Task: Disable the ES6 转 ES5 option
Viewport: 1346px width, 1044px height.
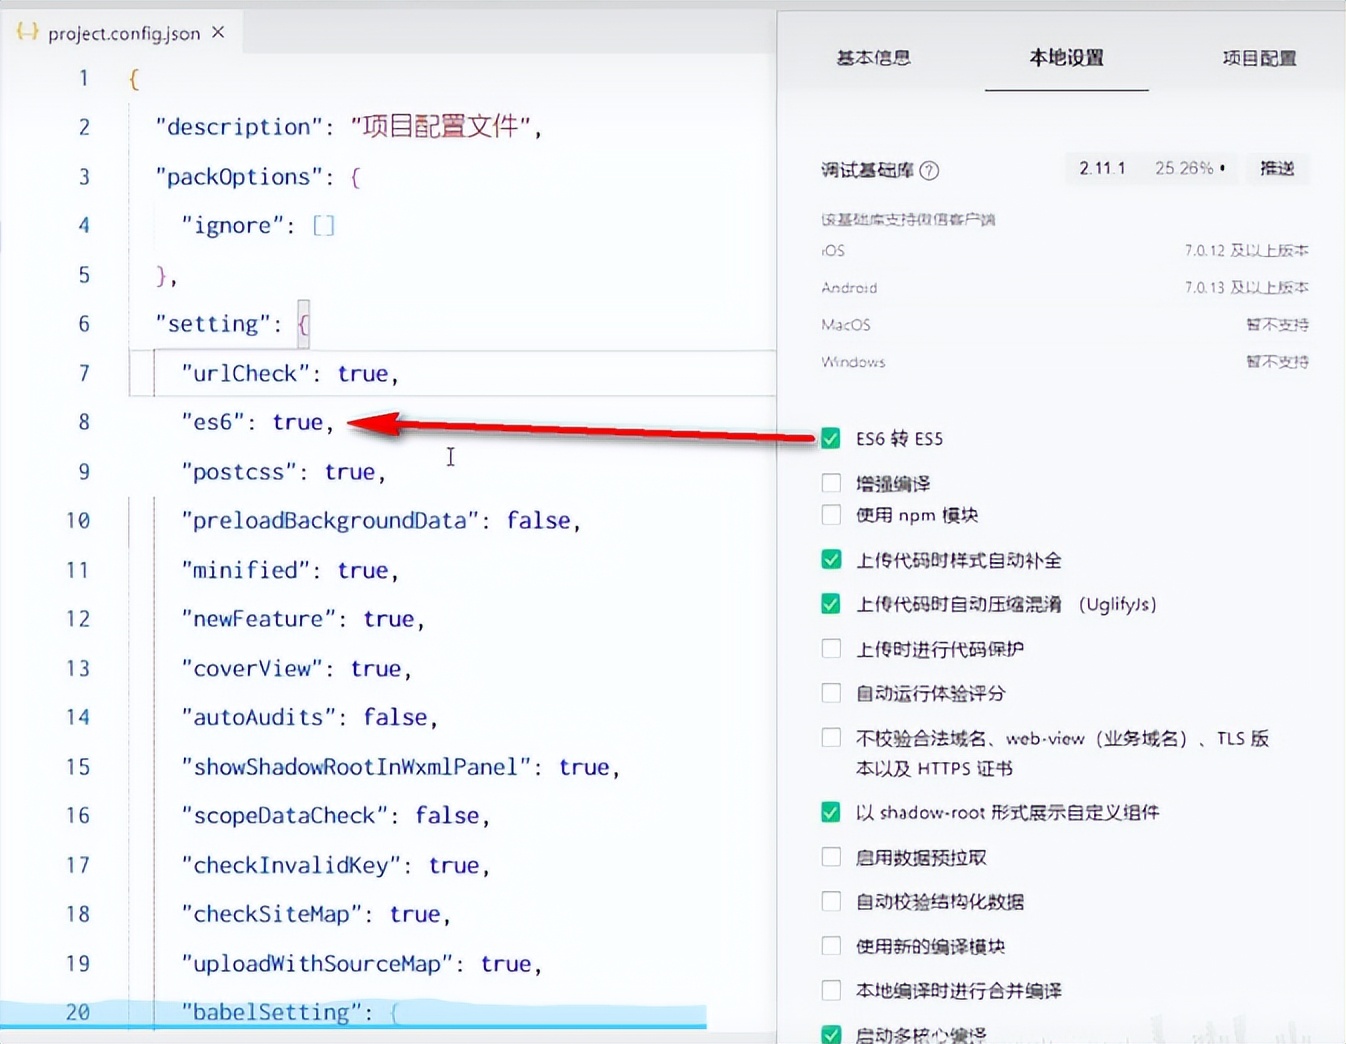Action: click(x=831, y=438)
